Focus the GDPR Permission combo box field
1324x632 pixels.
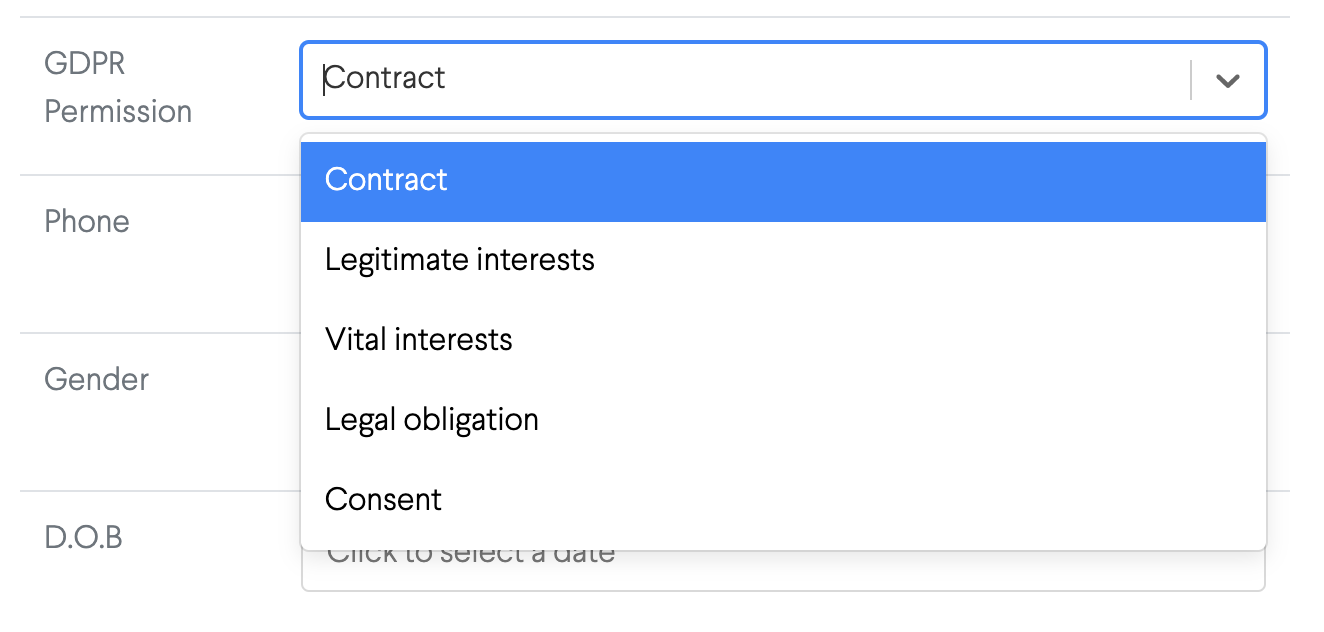pos(783,79)
